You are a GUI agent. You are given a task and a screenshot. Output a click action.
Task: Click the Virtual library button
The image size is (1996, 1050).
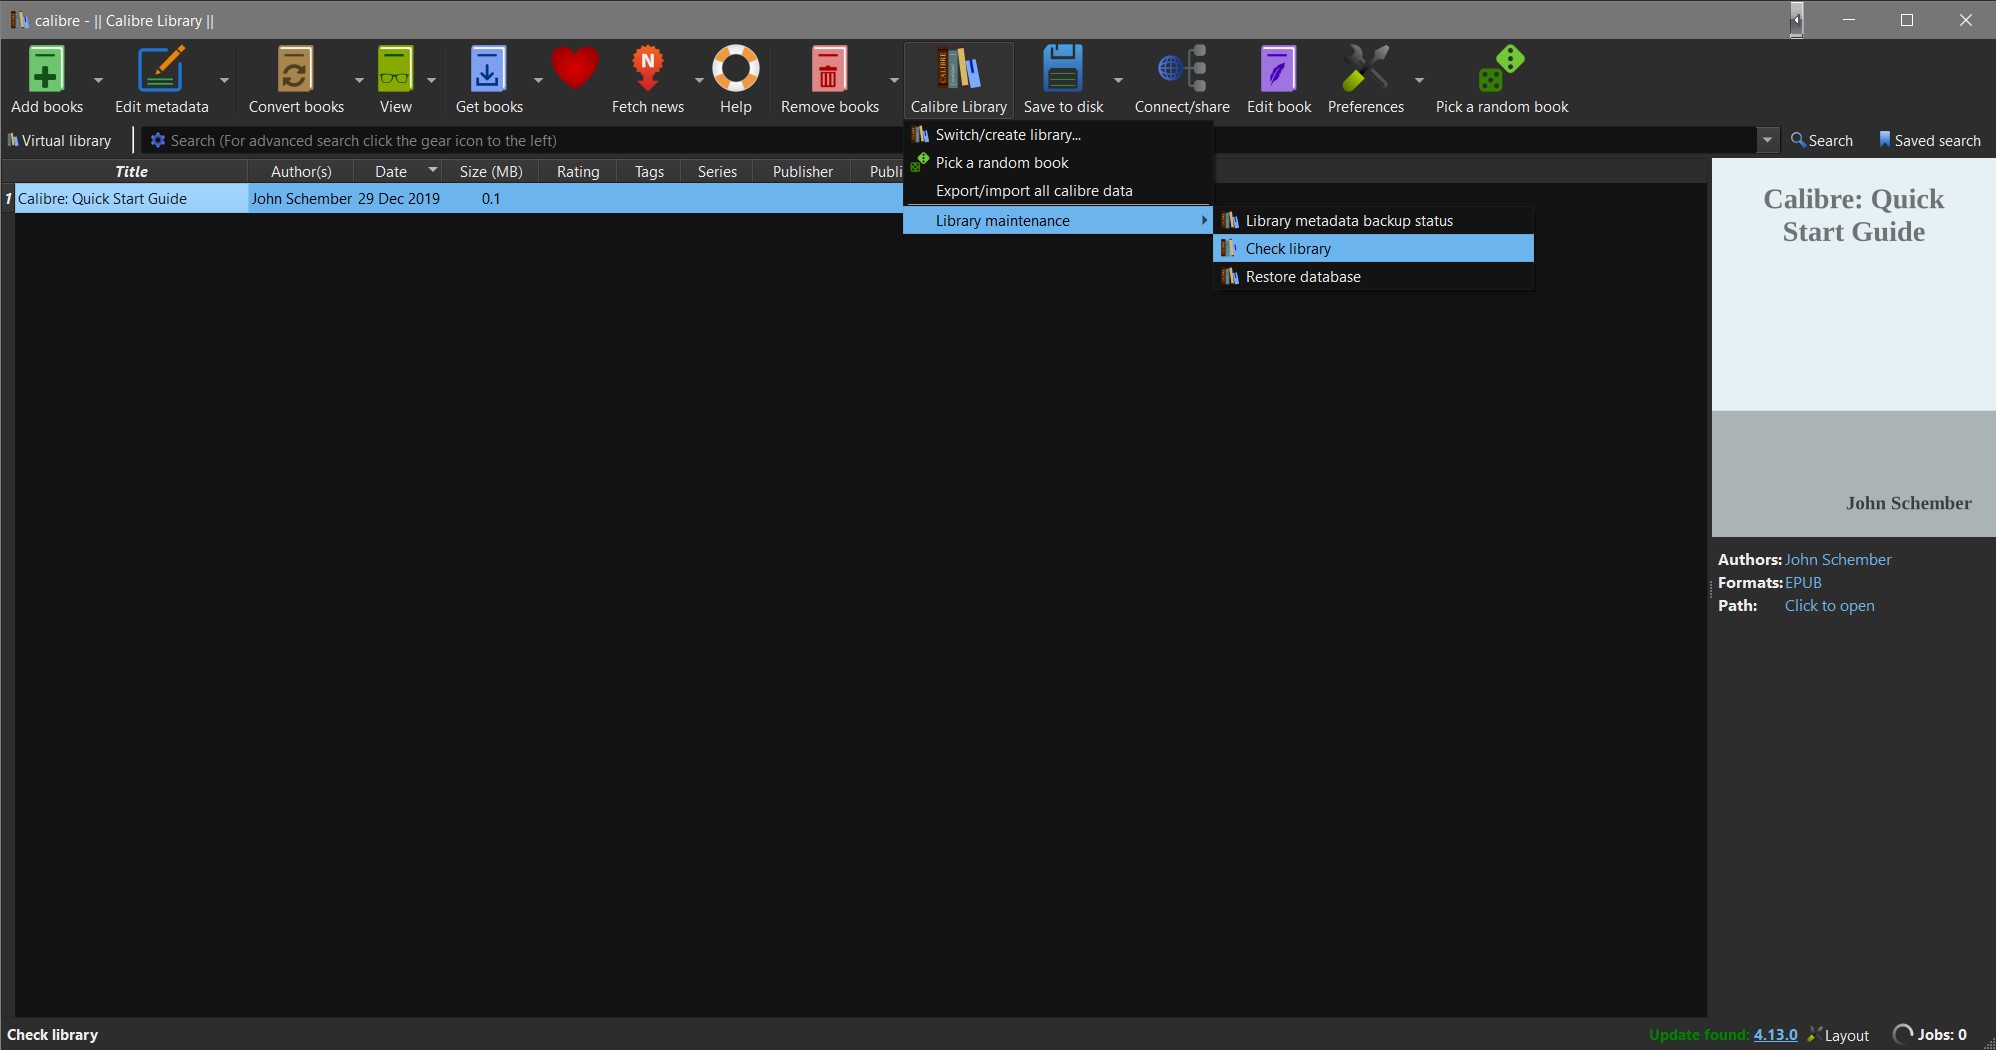point(59,140)
